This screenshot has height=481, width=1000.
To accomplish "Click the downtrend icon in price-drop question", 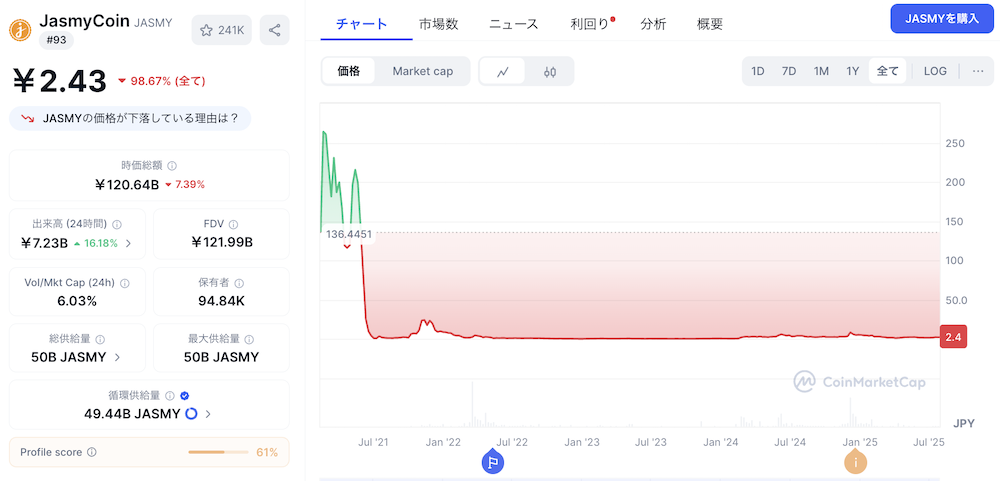I will click(27, 118).
